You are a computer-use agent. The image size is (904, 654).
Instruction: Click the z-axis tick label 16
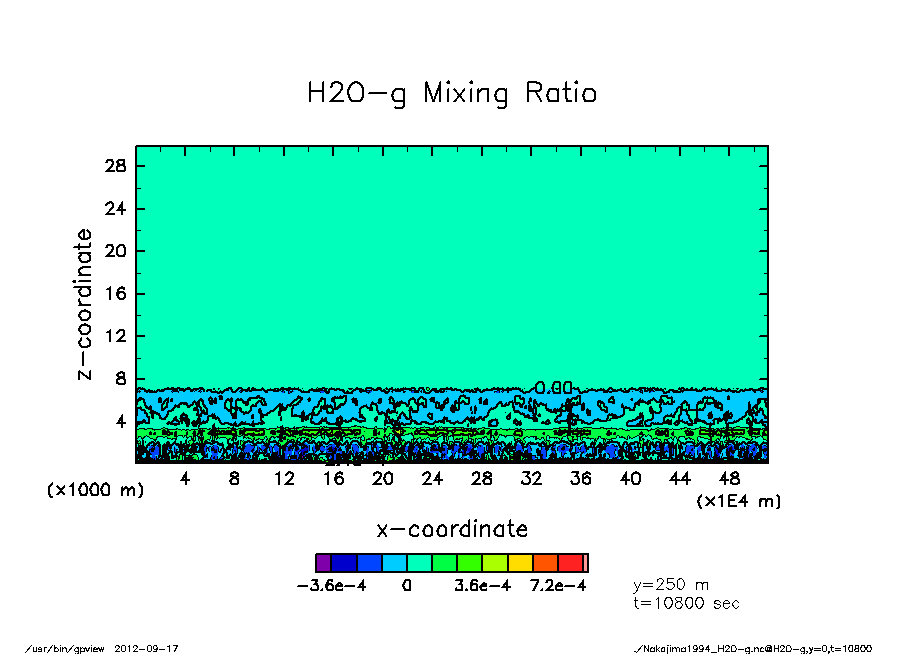(x=115, y=294)
